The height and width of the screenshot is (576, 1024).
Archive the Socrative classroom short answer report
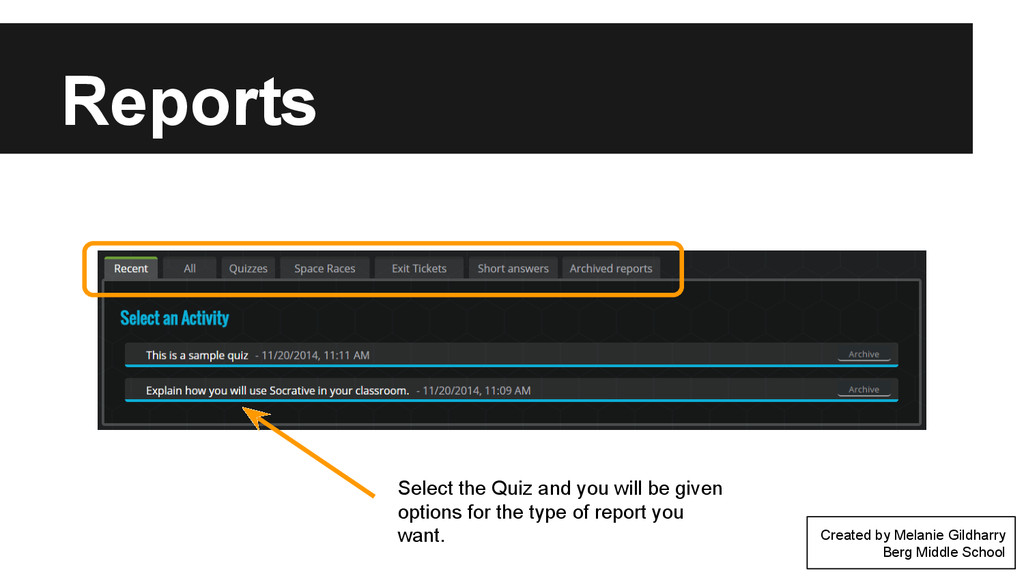863,390
